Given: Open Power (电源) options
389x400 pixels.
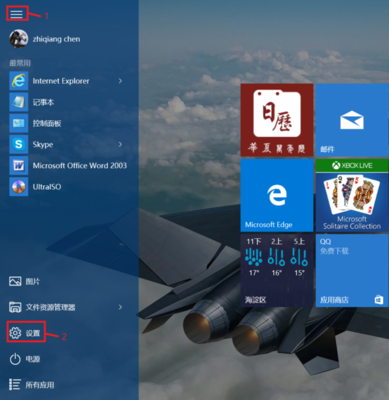Looking at the screenshot, I should (25, 359).
